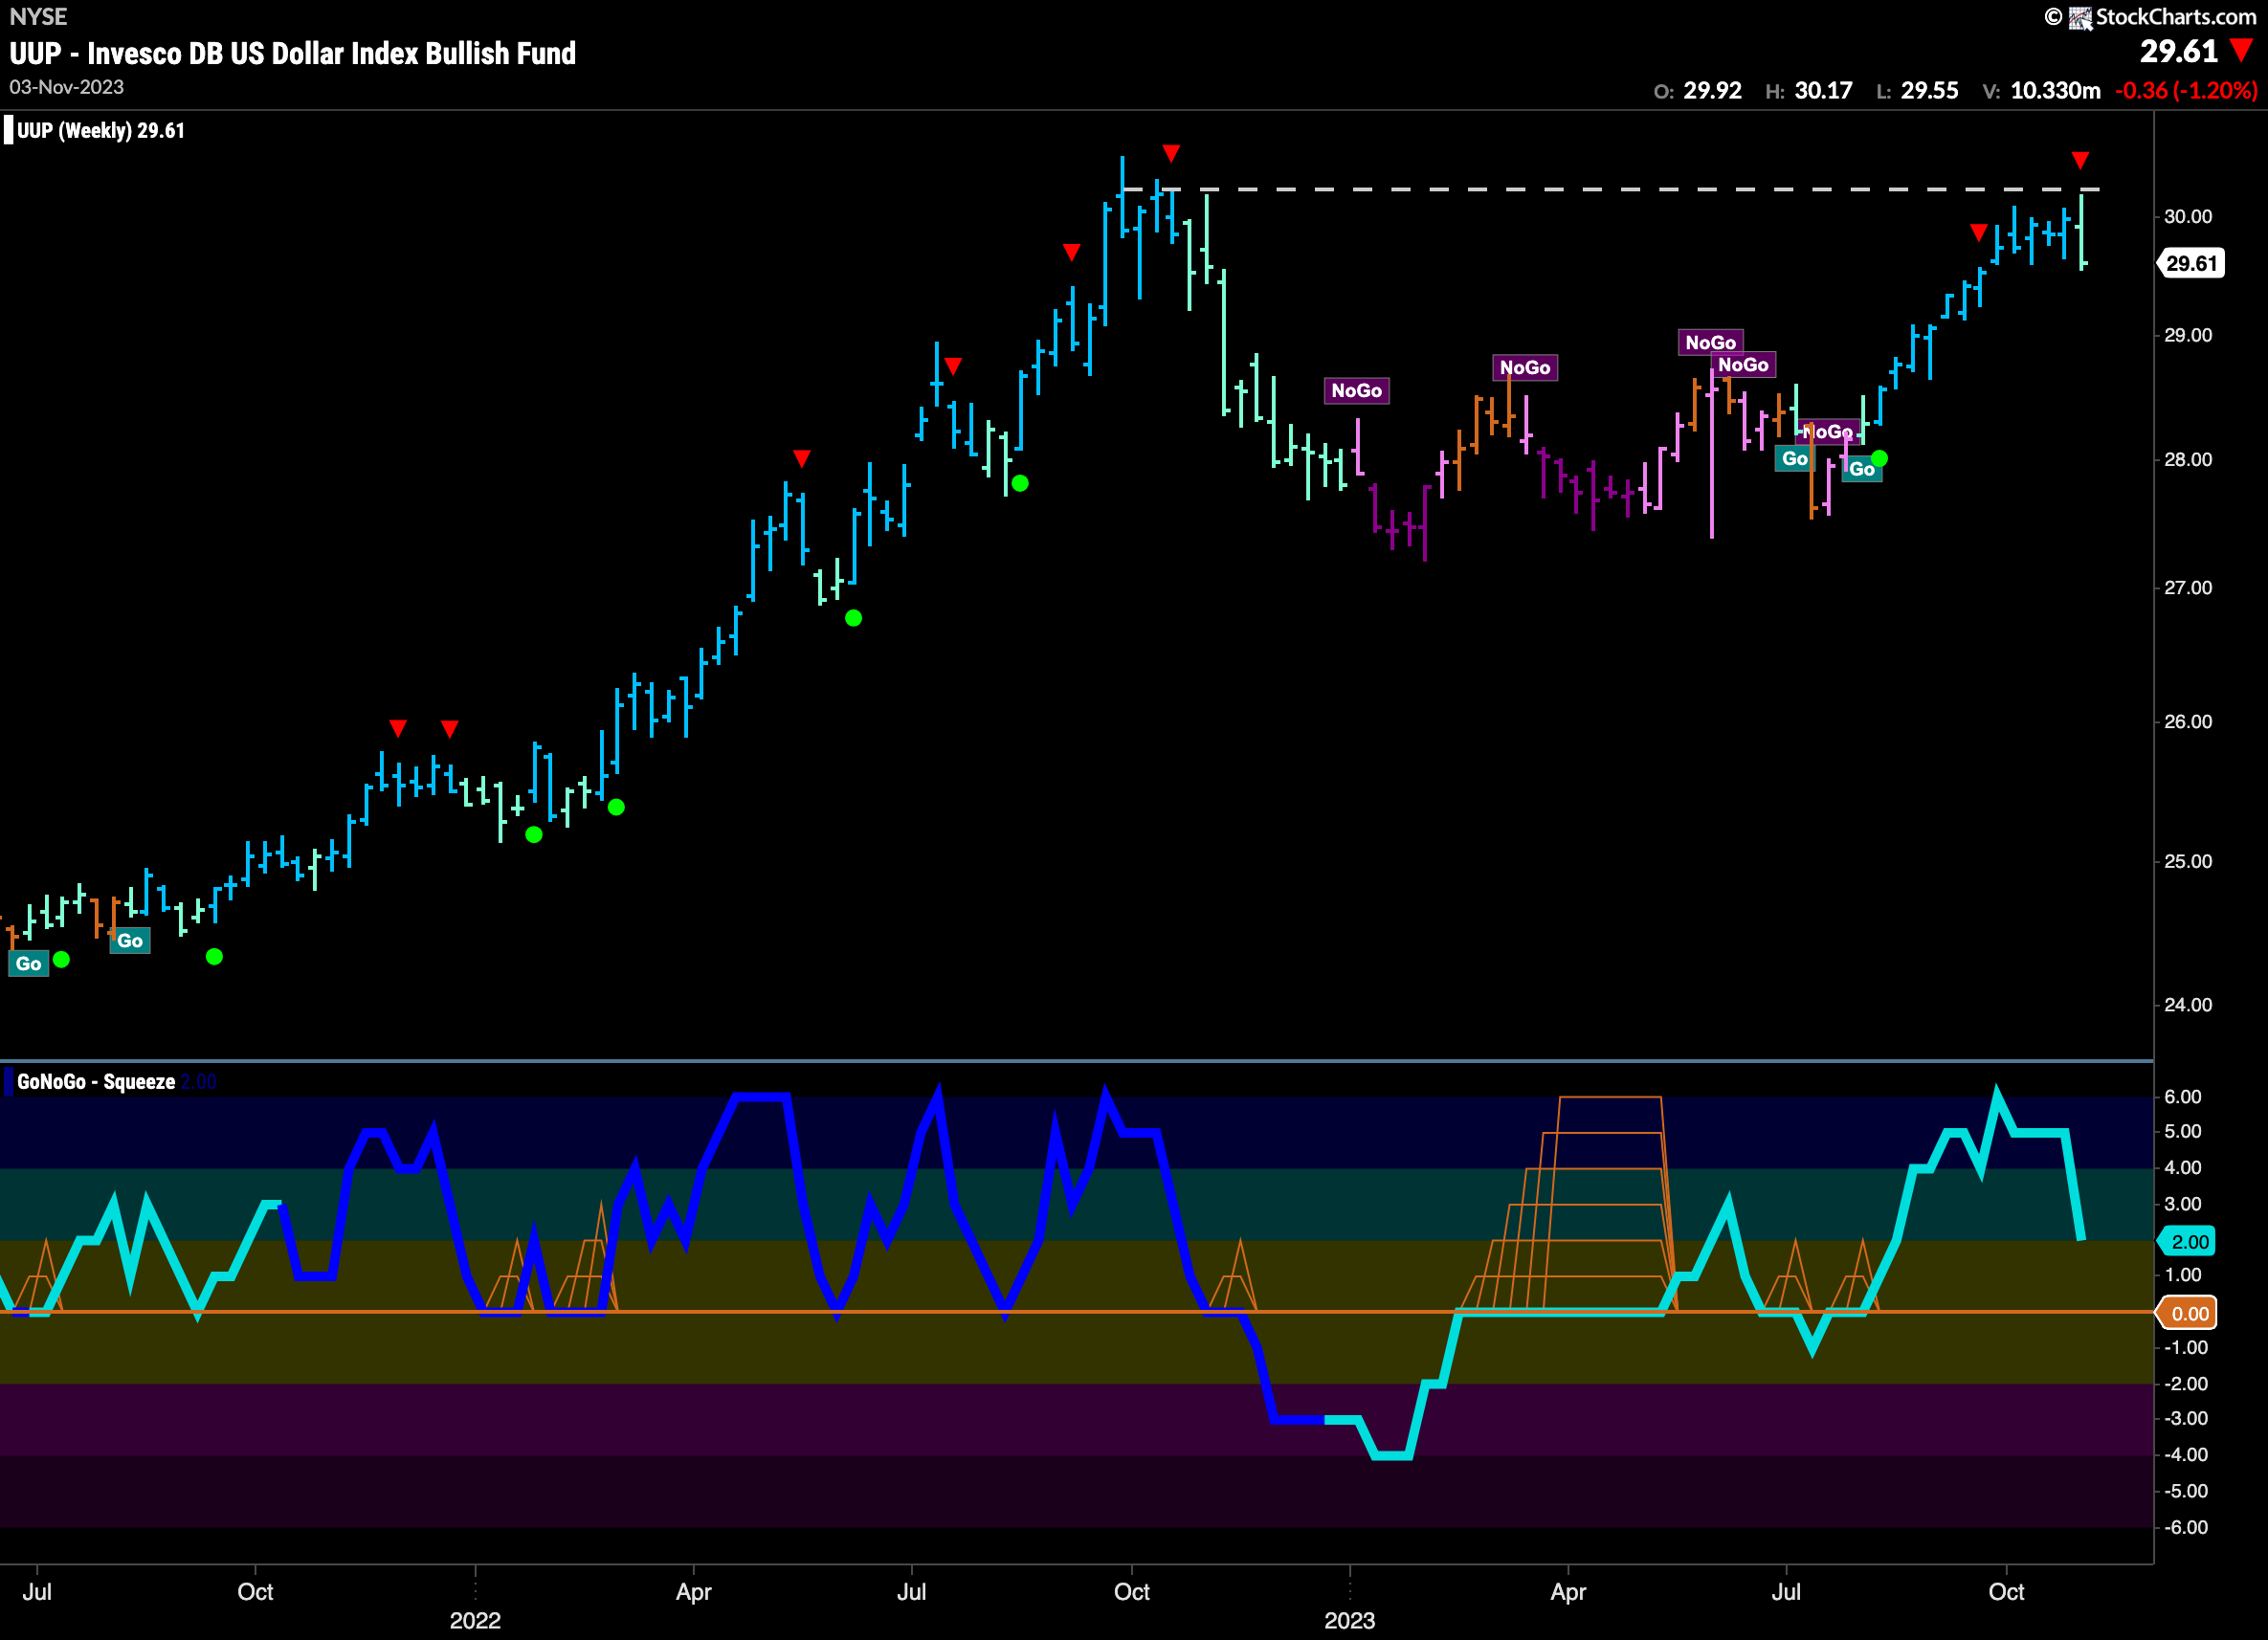Click the 24.00 price axis label

tap(2188, 1005)
